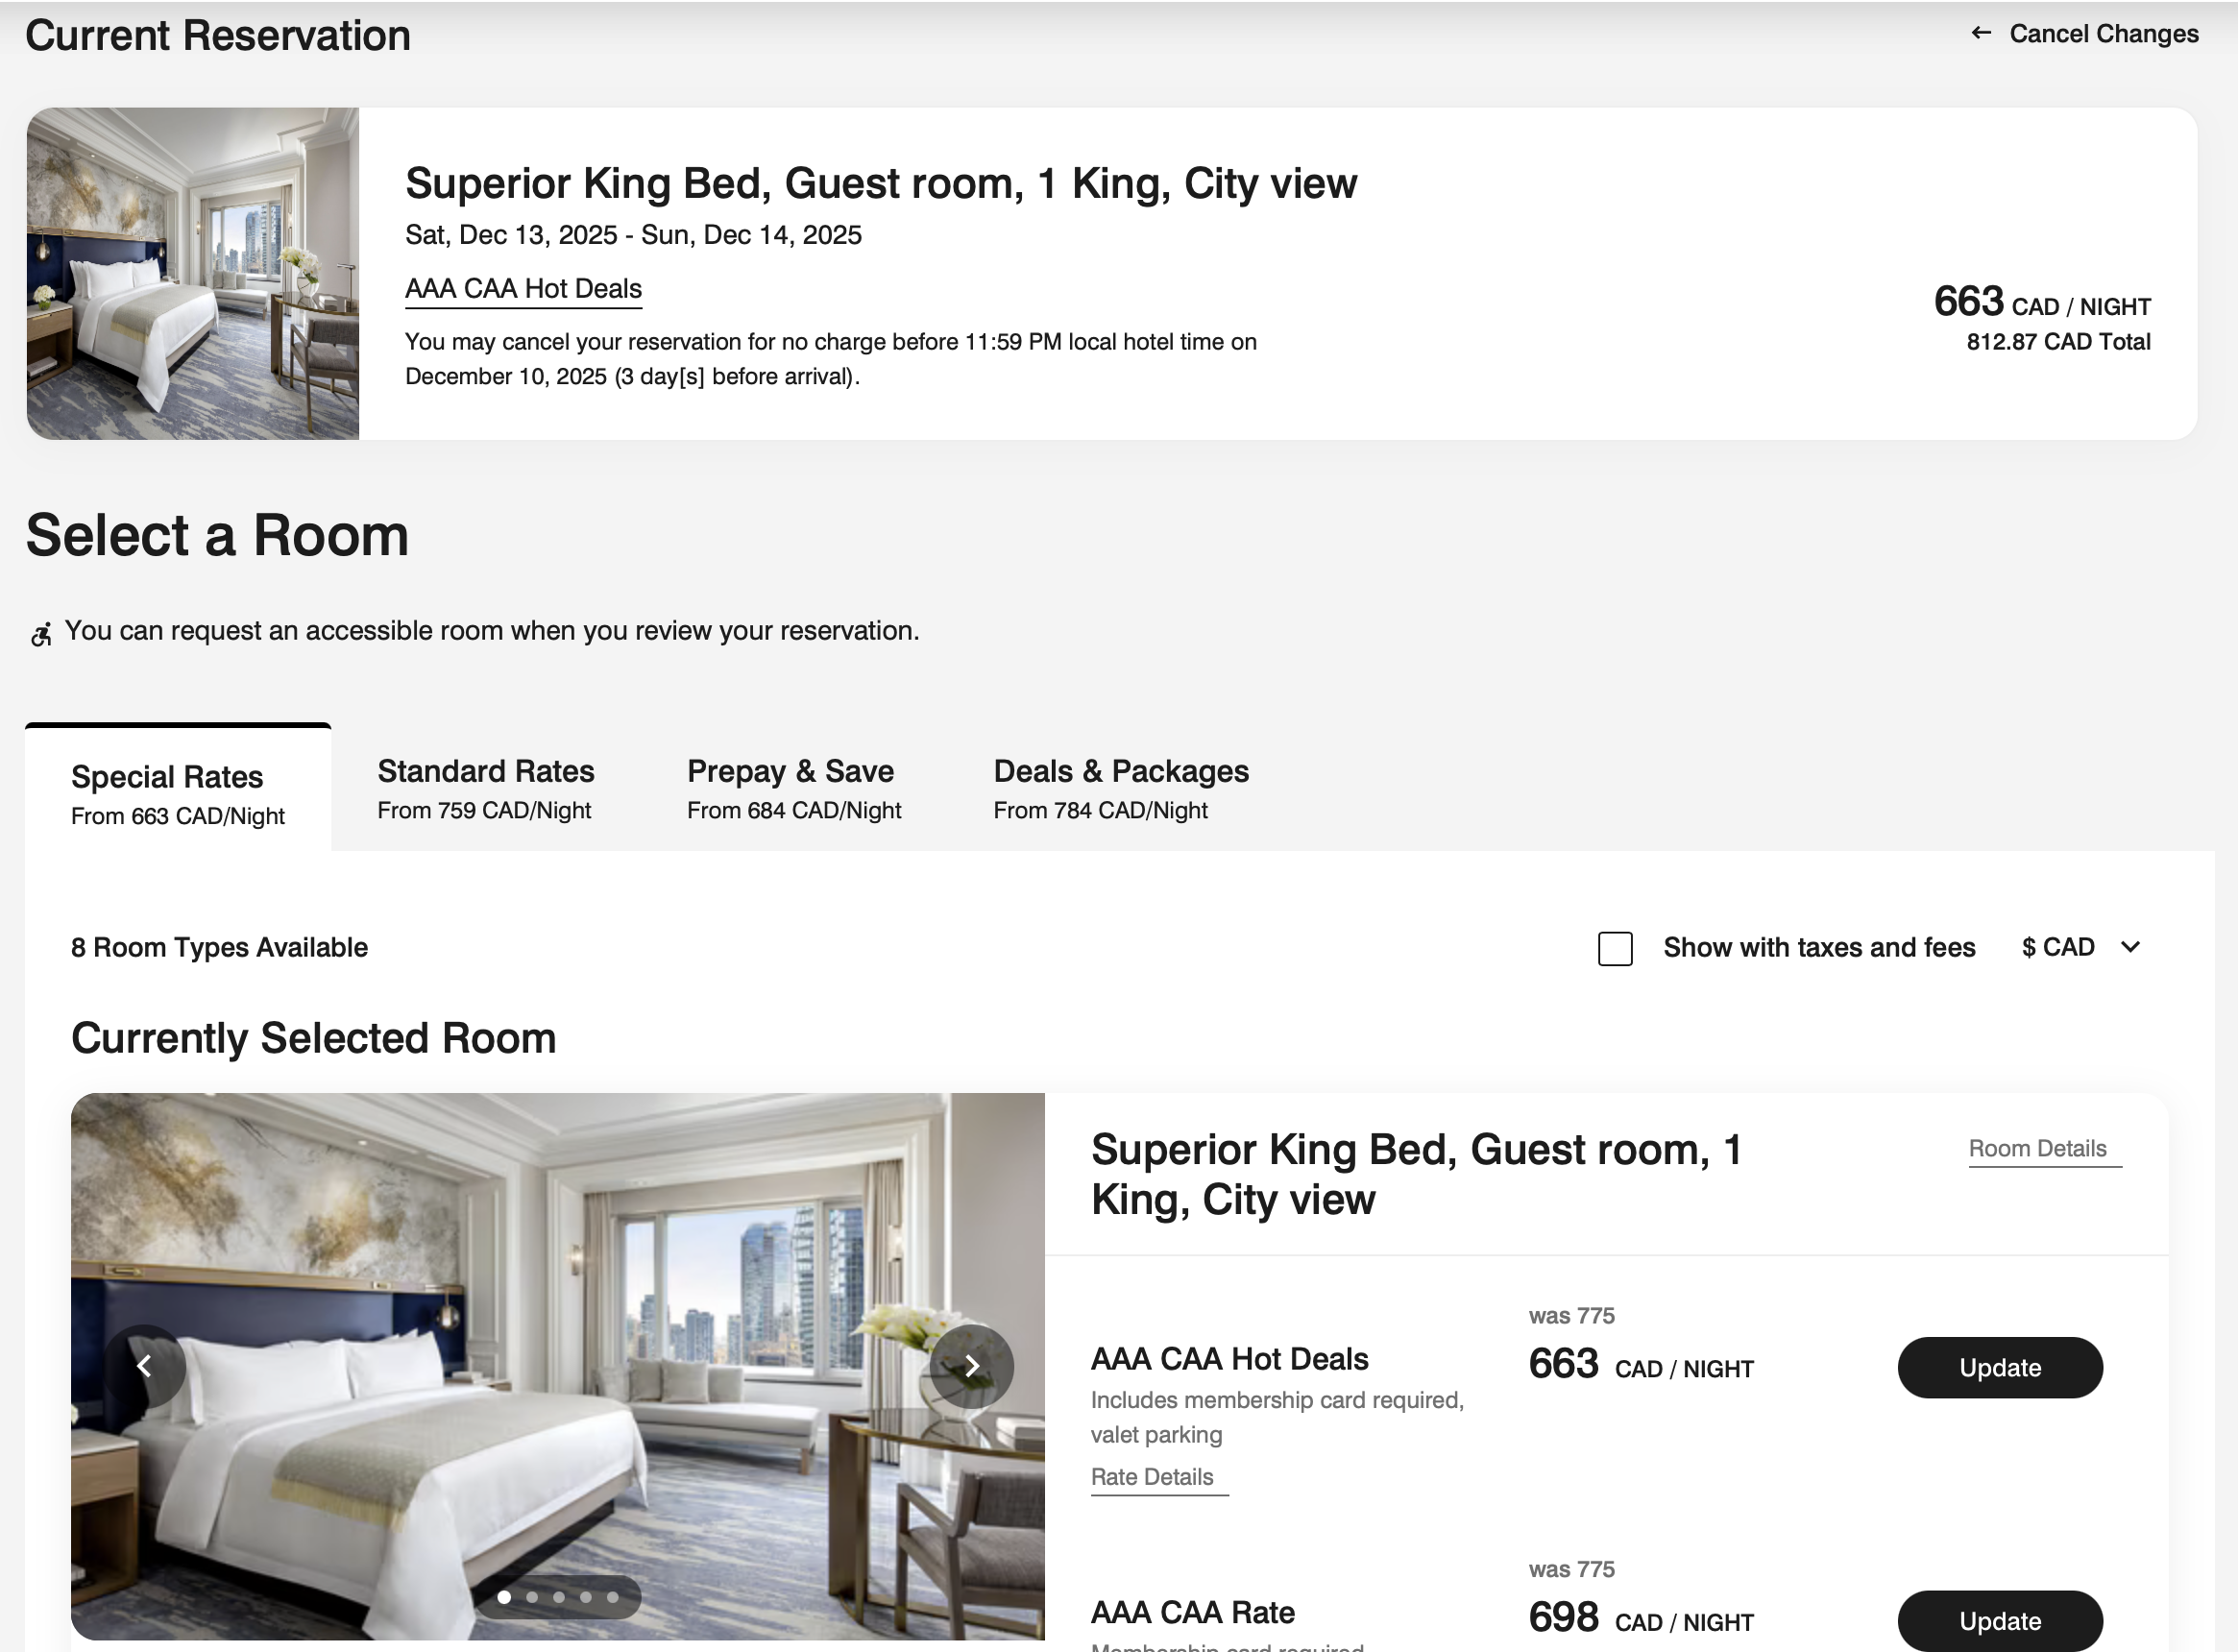Viewport: 2238px width, 1652px height.
Task: Click Update for AAA CAA Rate at 698
Action: [1999, 1620]
